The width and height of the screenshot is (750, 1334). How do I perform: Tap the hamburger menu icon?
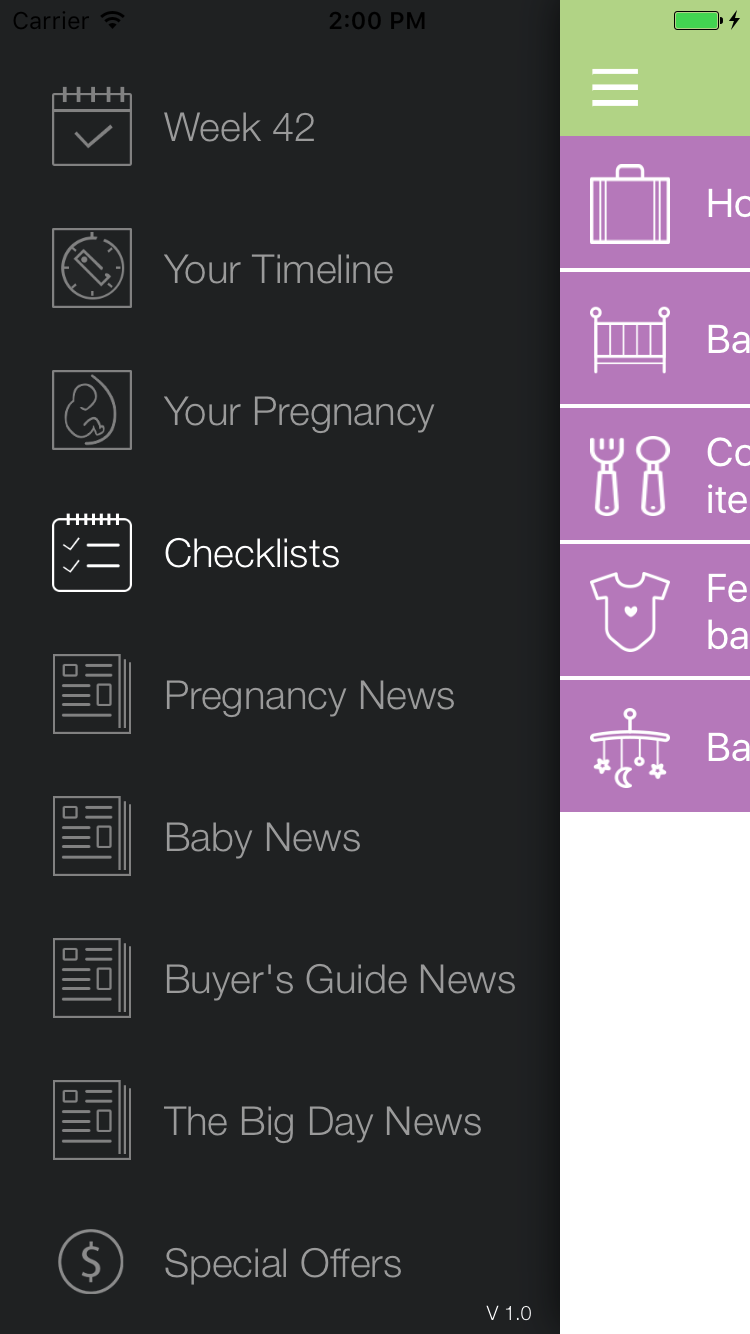(x=615, y=88)
